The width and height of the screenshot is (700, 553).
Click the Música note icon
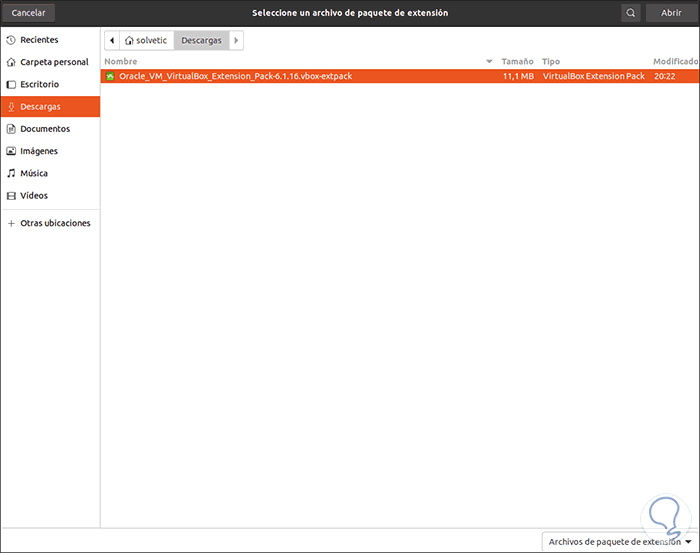click(11, 173)
